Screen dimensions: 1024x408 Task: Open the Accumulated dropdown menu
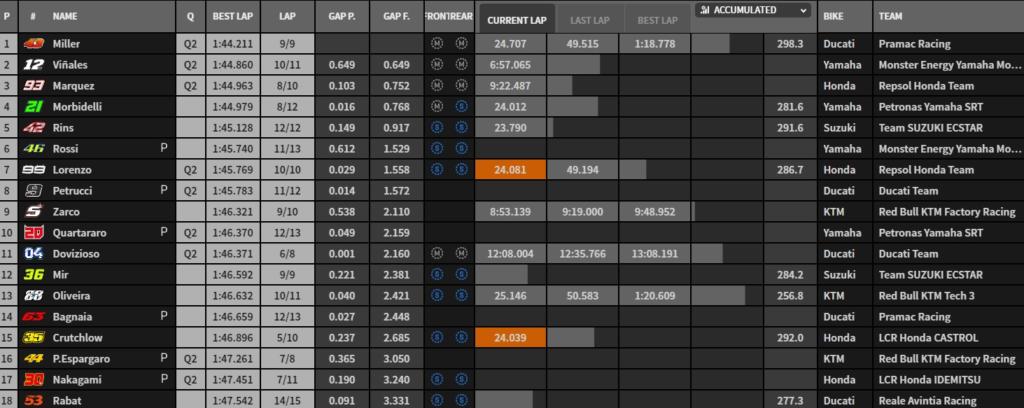tap(751, 10)
